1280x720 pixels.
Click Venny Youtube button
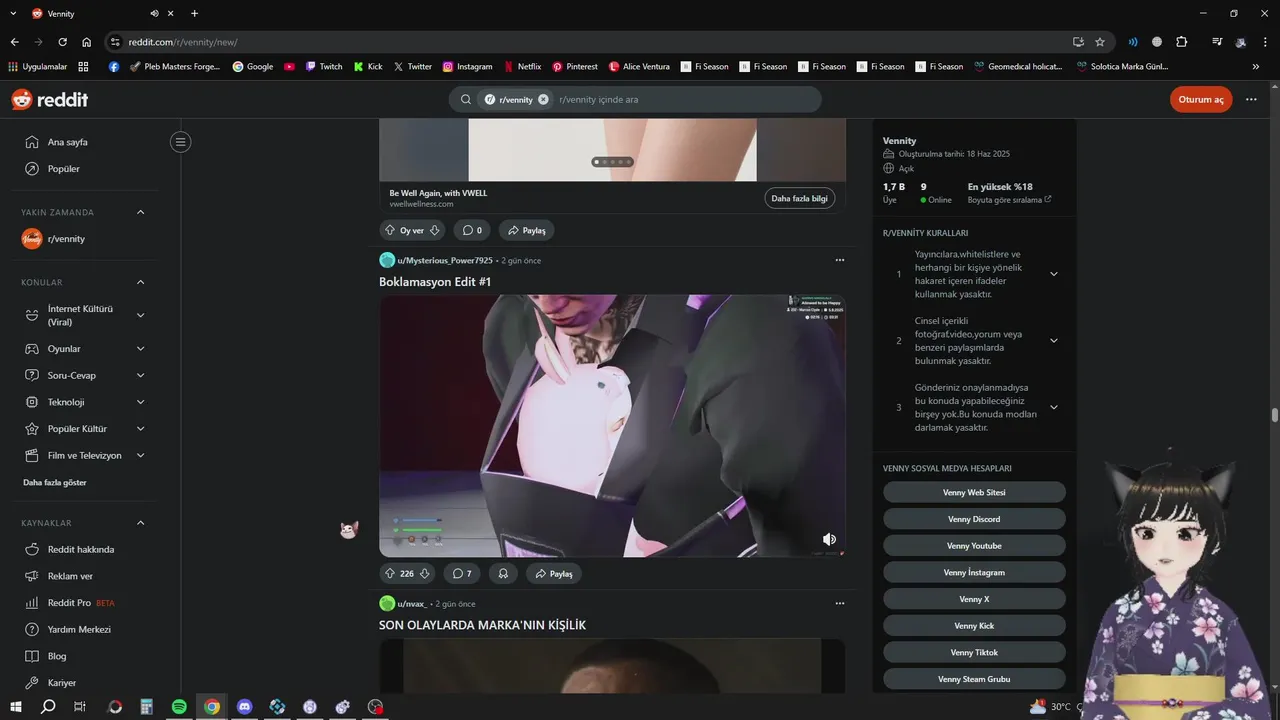pos(974,546)
